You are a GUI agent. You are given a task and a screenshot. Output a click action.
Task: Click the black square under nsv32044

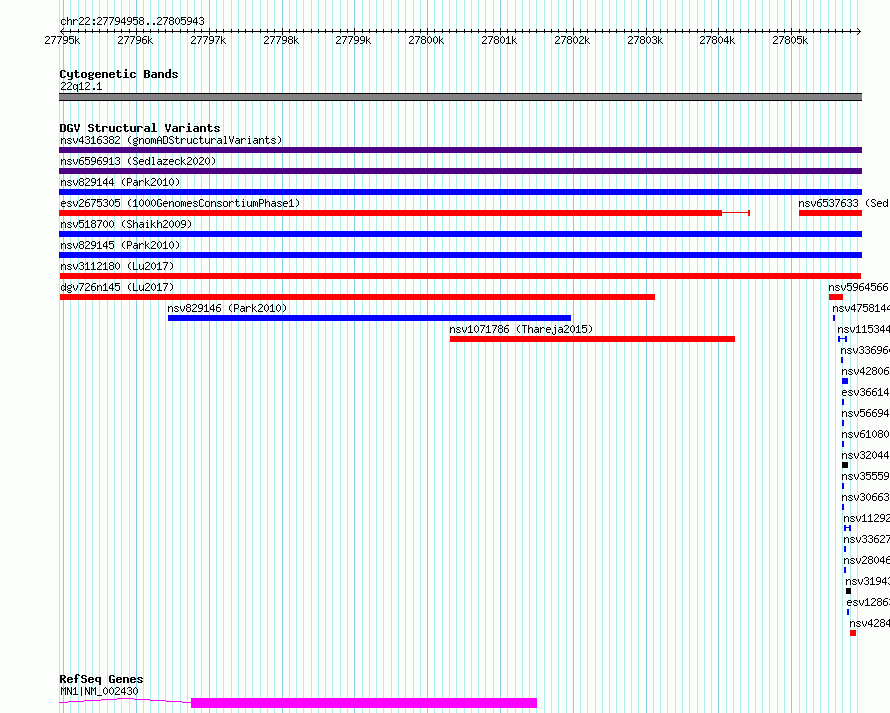[845, 465]
